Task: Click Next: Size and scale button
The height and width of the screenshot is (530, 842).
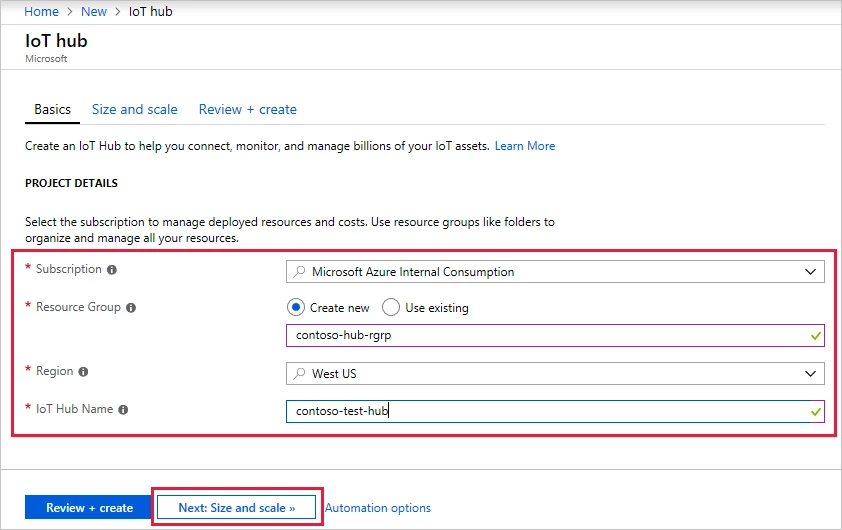Action: [x=236, y=507]
